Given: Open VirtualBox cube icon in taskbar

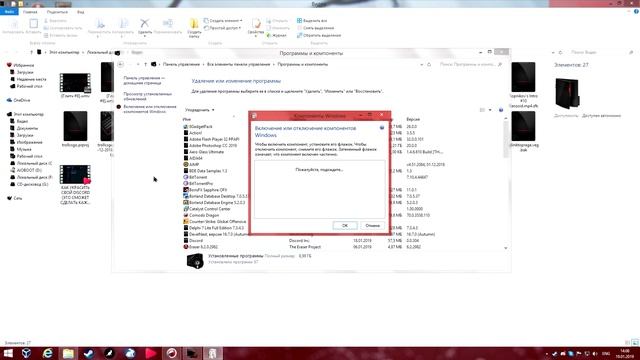Looking at the screenshot, I should 27,353.
